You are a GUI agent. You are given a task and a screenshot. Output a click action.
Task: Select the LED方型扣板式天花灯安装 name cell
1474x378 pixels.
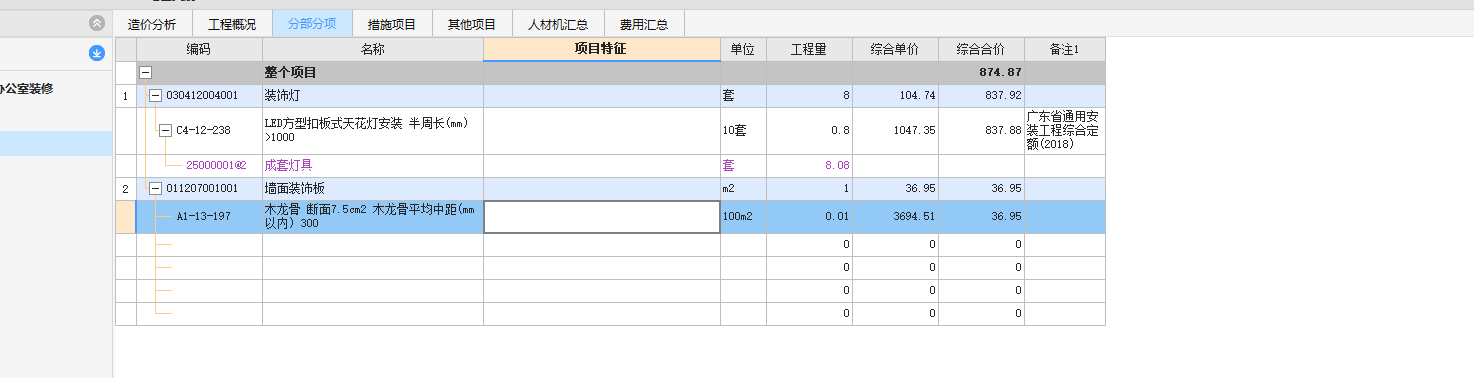373,131
